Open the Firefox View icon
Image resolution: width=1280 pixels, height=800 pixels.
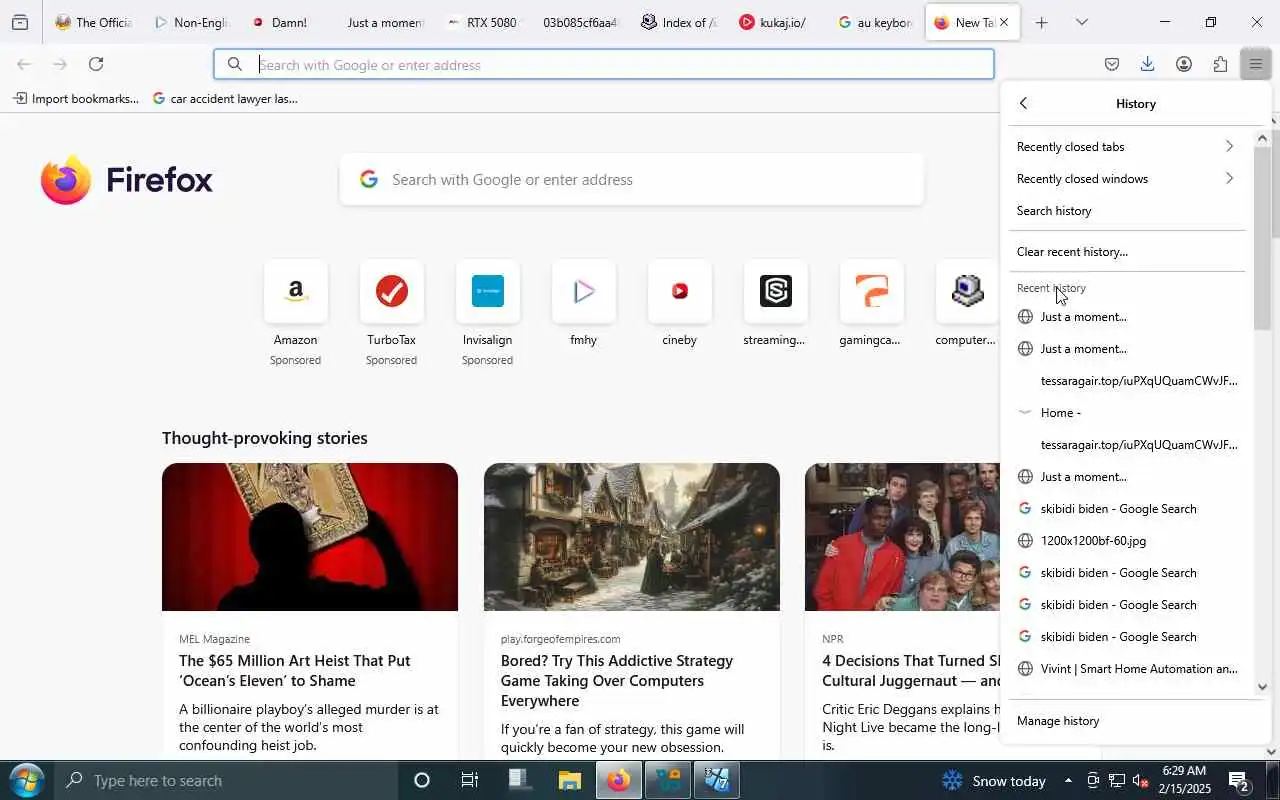click(20, 22)
